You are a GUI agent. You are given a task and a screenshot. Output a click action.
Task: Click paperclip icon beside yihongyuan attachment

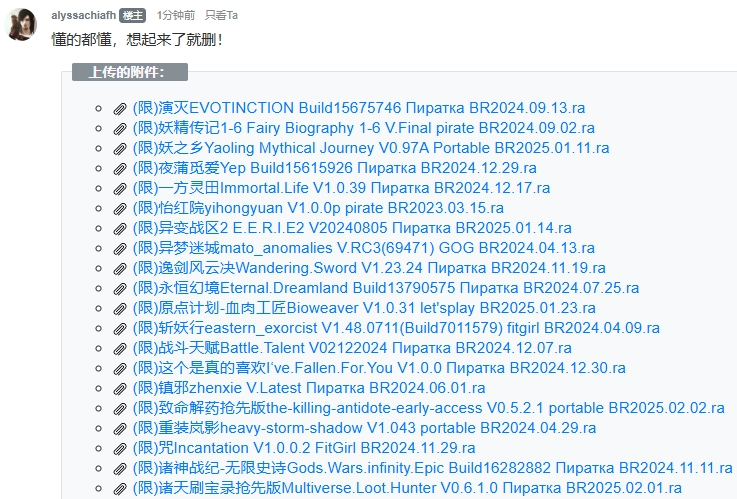(x=120, y=209)
